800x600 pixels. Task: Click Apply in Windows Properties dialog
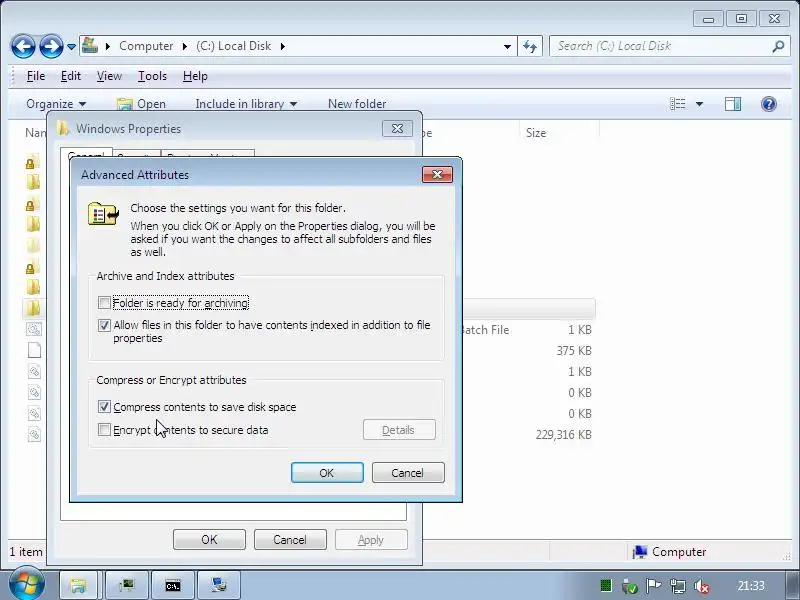[x=371, y=539]
